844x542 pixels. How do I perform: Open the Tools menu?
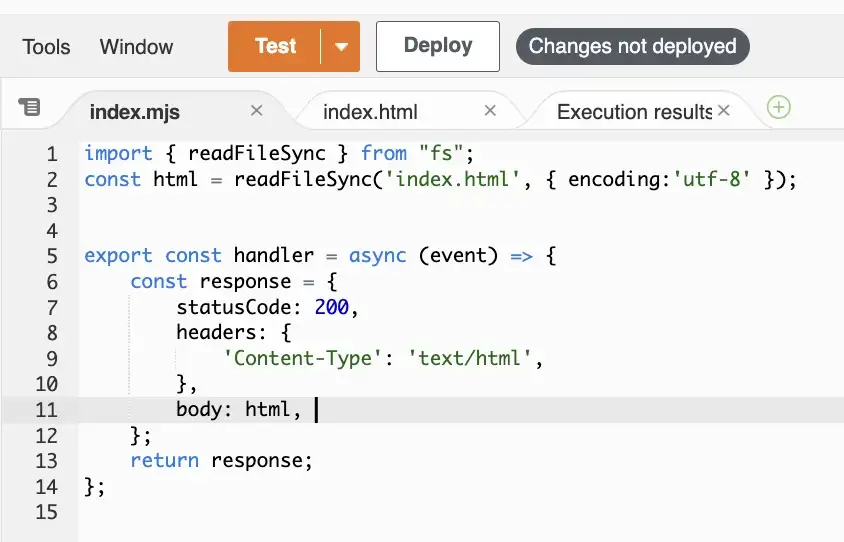[46, 47]
